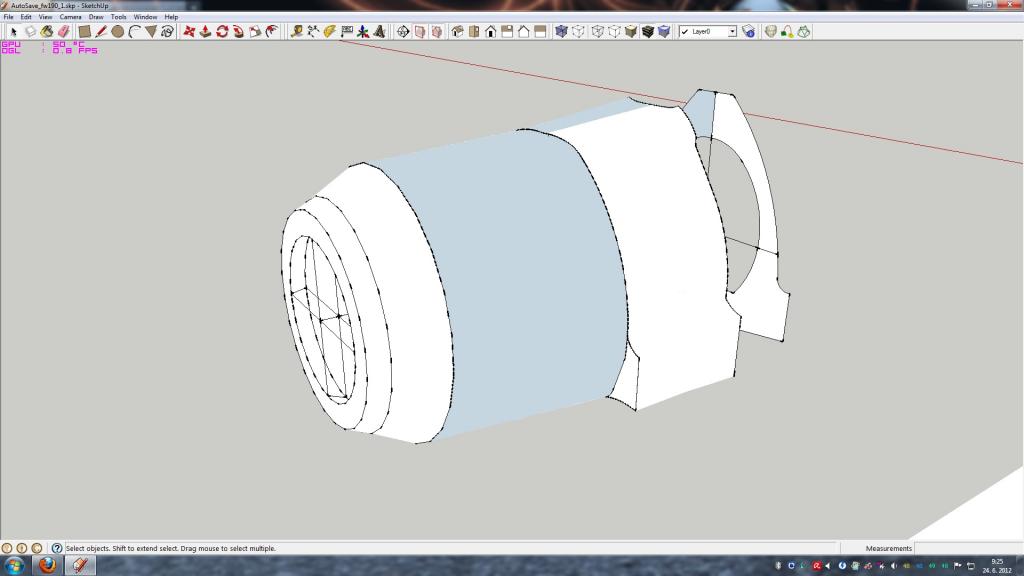Click the Instructor help button in status bar
This screenshot has width=1024, height=576.
[57, 548]
